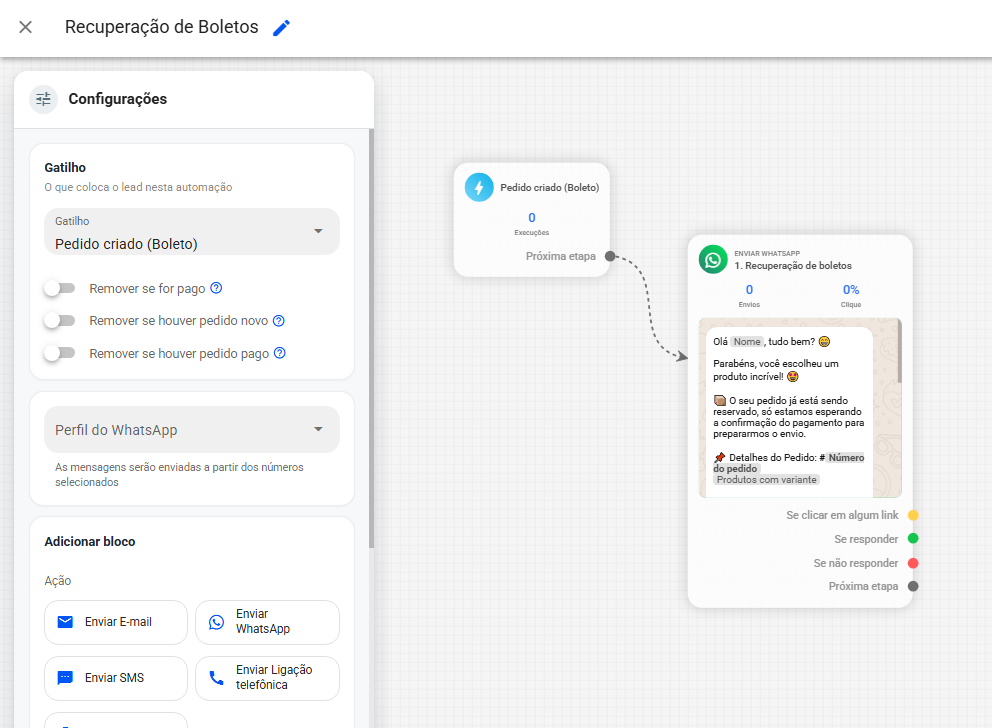Open help for Remover se houver pedido pago
This screenshot has height=728, width=992.
tap(280, 353)
